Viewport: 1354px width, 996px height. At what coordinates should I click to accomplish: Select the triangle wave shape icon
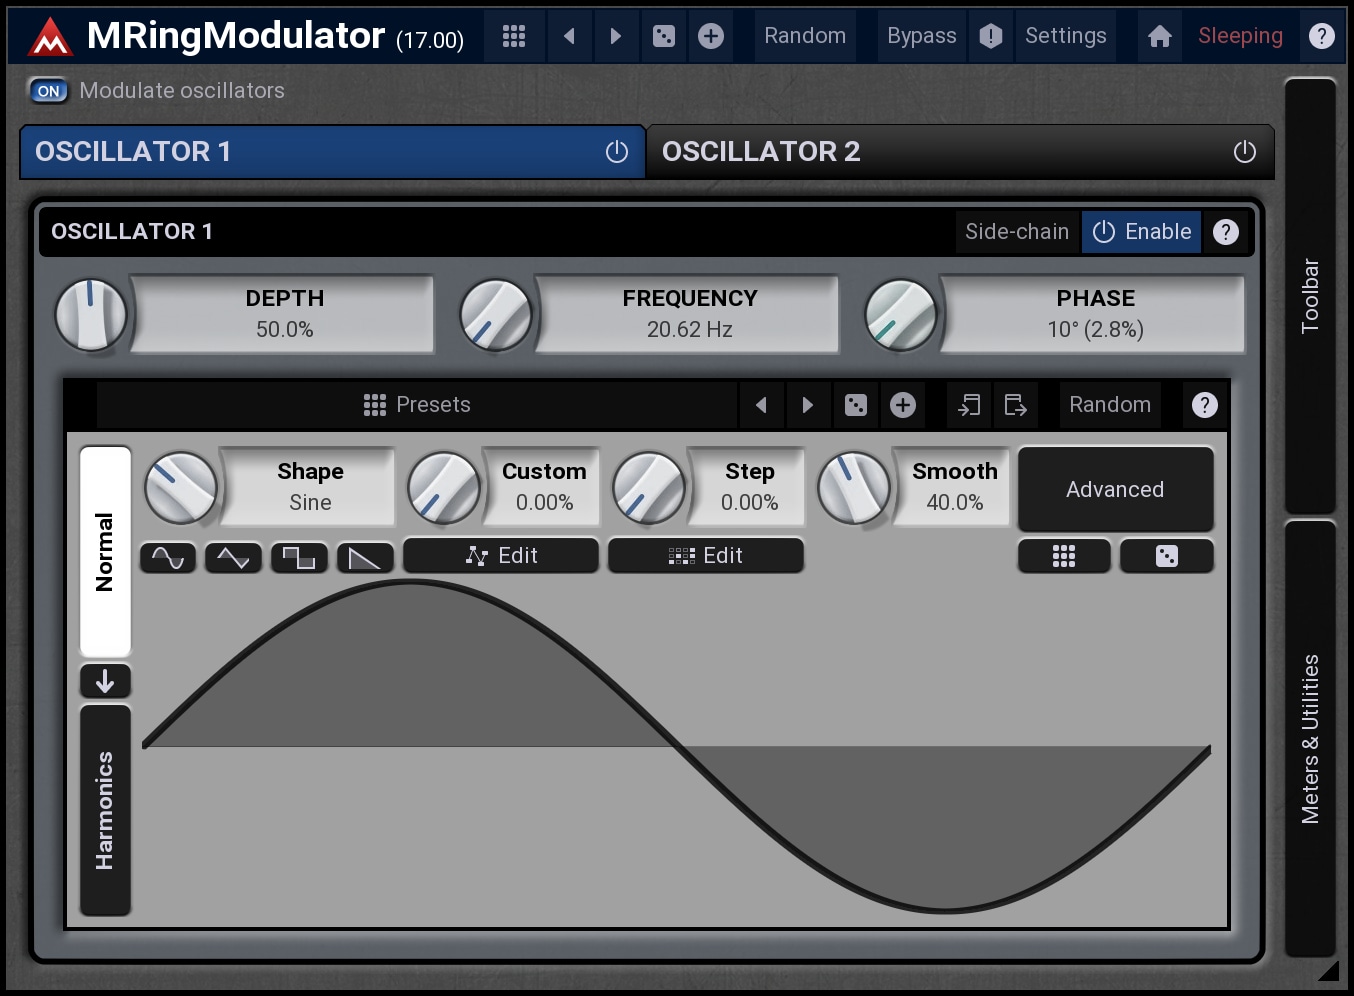pyautogui.click(x=233, y=557)
